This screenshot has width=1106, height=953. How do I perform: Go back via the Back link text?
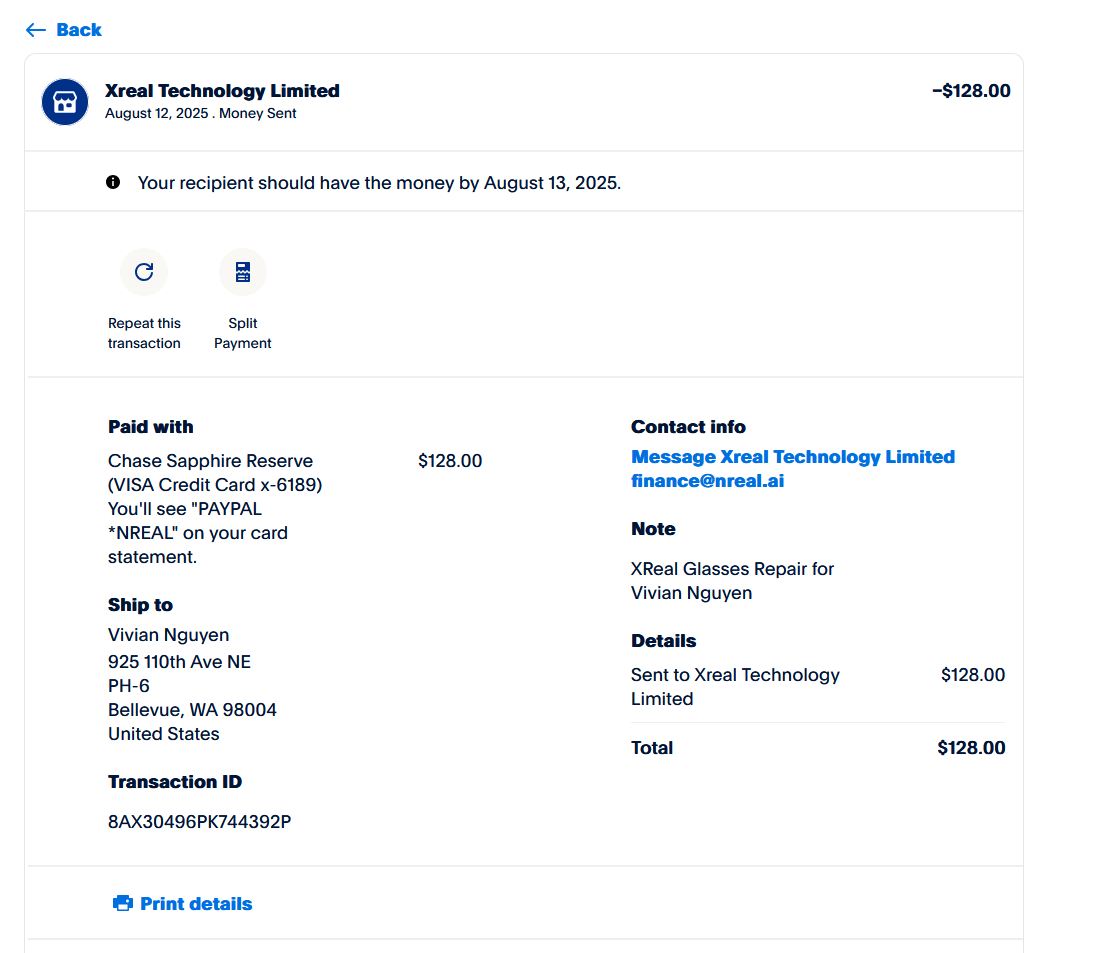coord(79,30)
